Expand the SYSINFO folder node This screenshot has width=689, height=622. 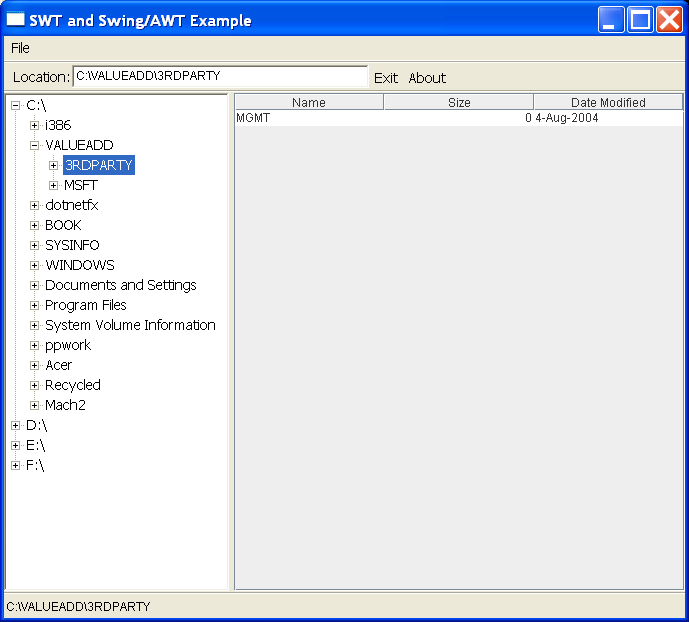[34, 246]
